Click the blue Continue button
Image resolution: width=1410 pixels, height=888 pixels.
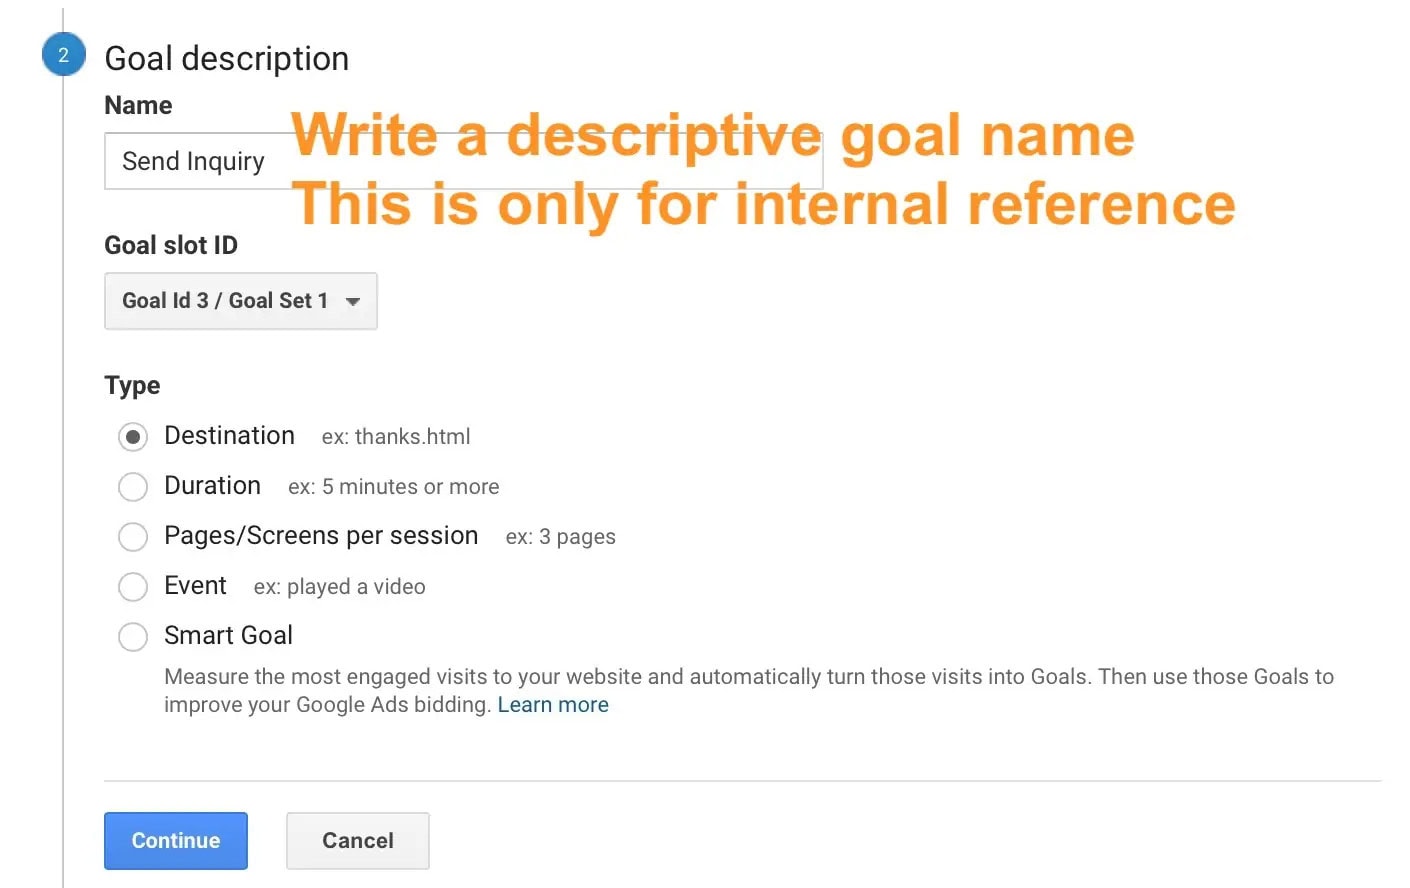tap(176, 841)
